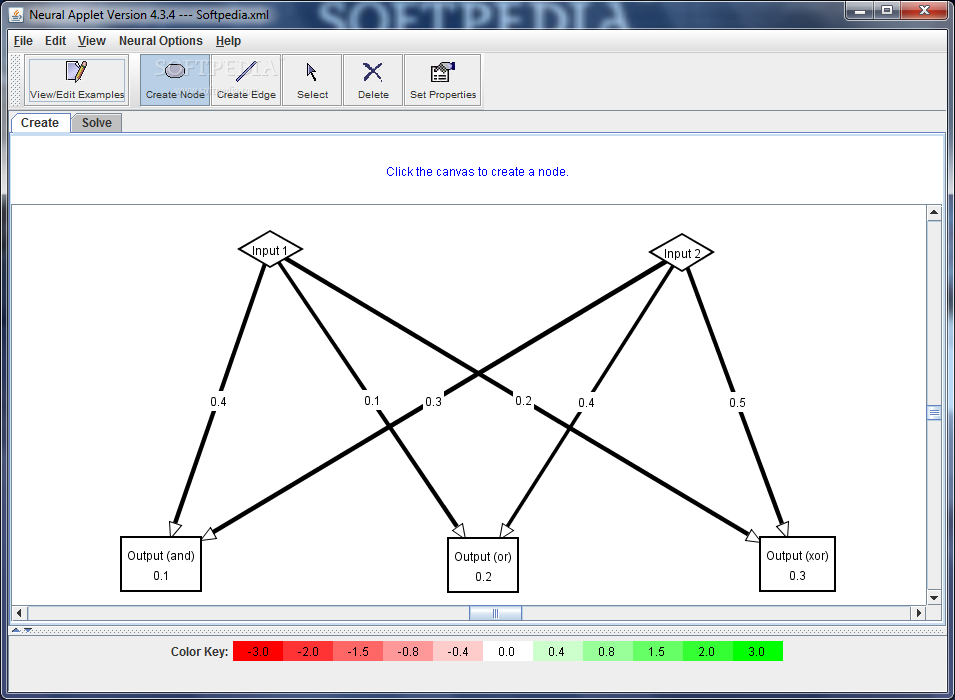Viewport: 955px width, 700px height.
Task: Click the 0.5 edge weight label
Action: (738, 403)
